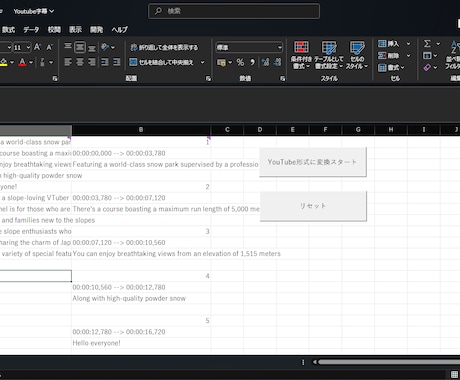
Task: Select cell with text 'Hello everyone!' in column B
Action: [x=141, y=343]
